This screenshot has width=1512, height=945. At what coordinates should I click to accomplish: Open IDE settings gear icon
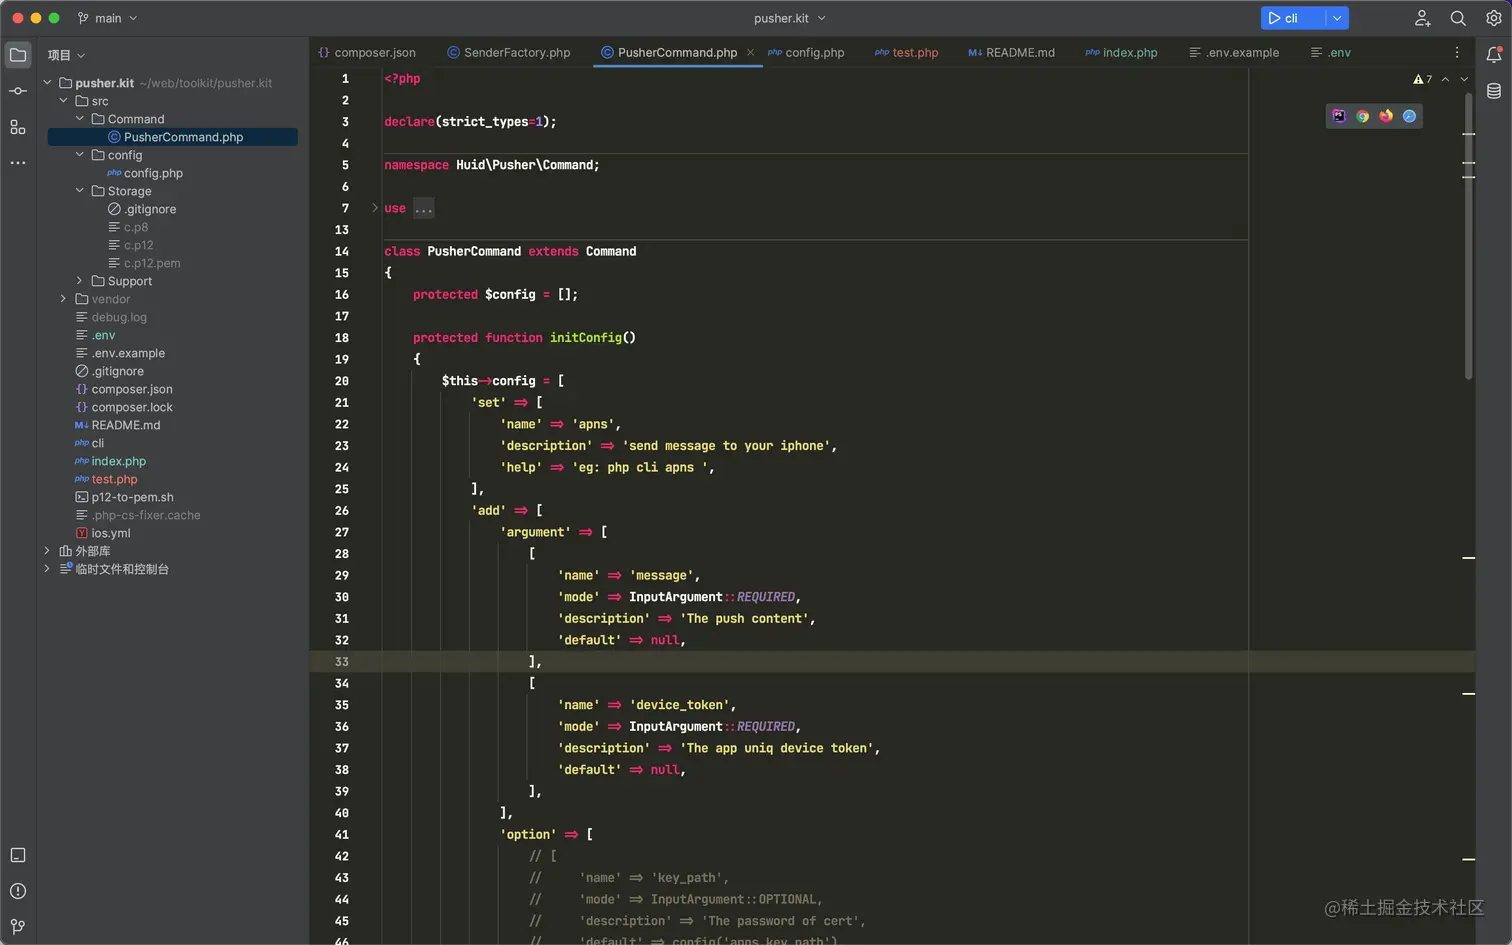(x=1494, y=18)
